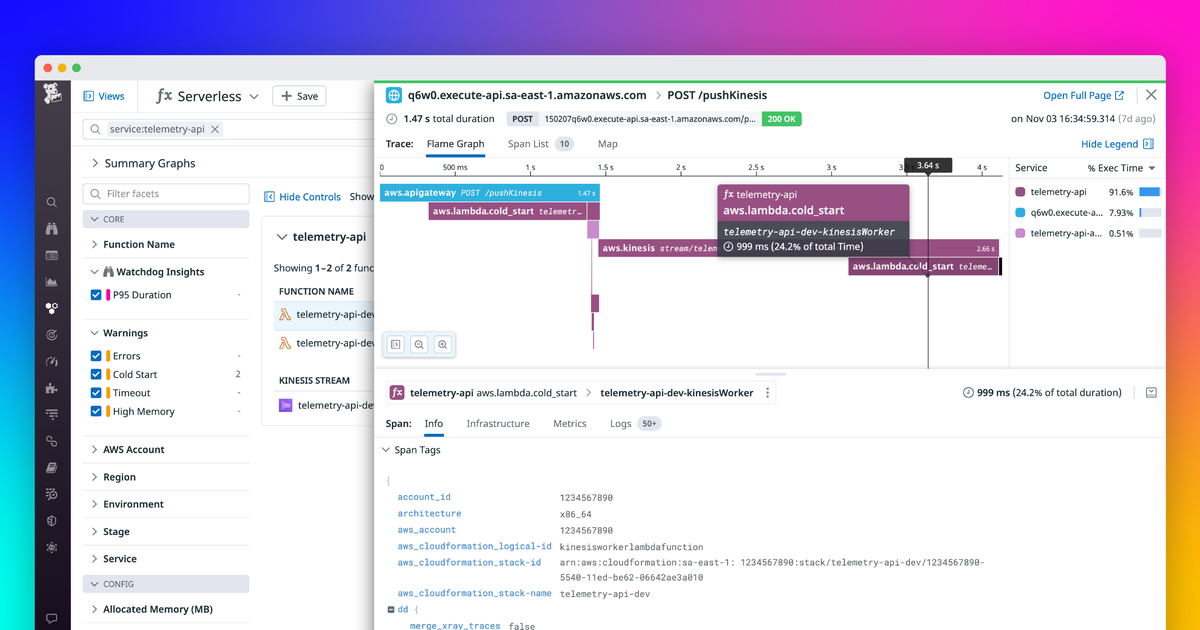
Task: Remove the service:telemetry-api search filter
Action: (x=215, y=129)
